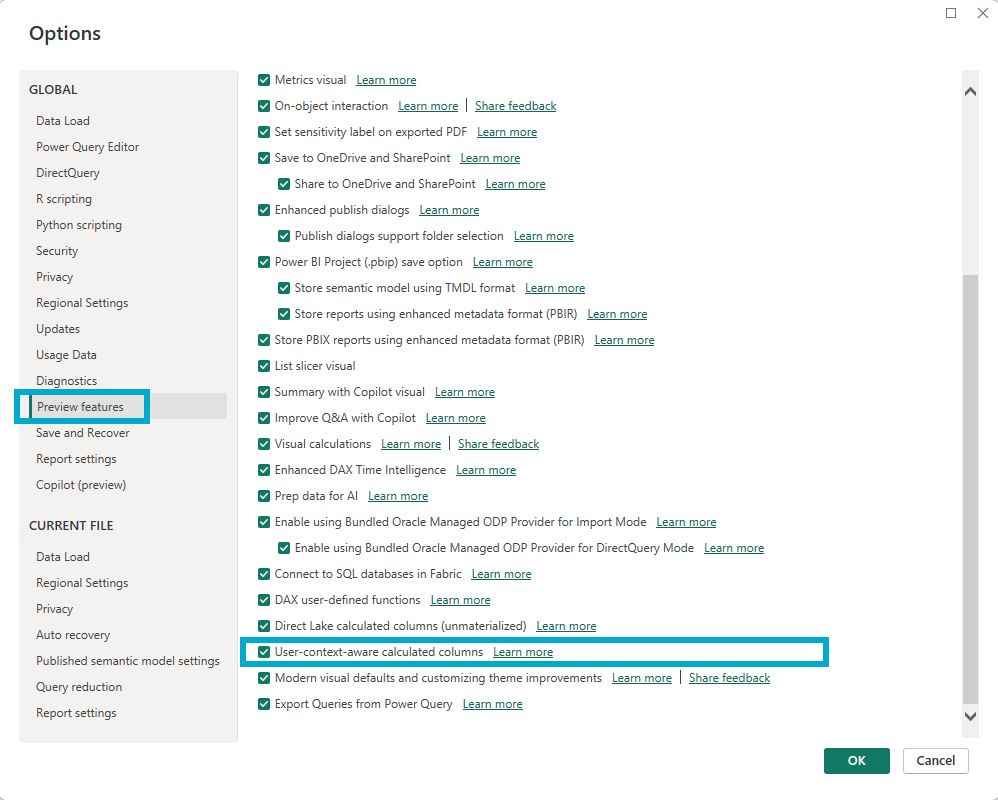
Task: Click the Cancel button
Action: point(936,761)
